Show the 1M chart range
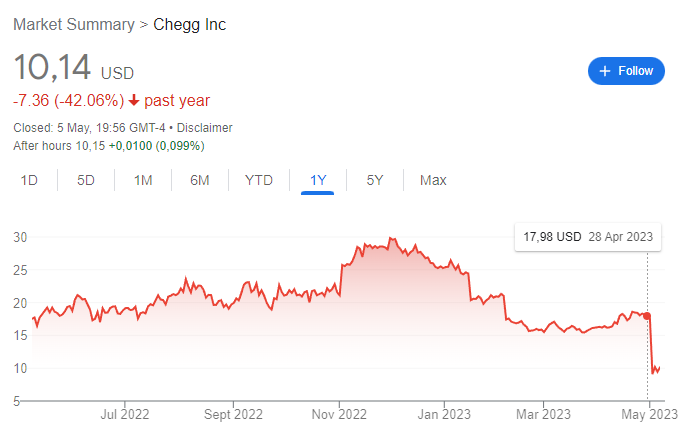 tap(143, 180)
